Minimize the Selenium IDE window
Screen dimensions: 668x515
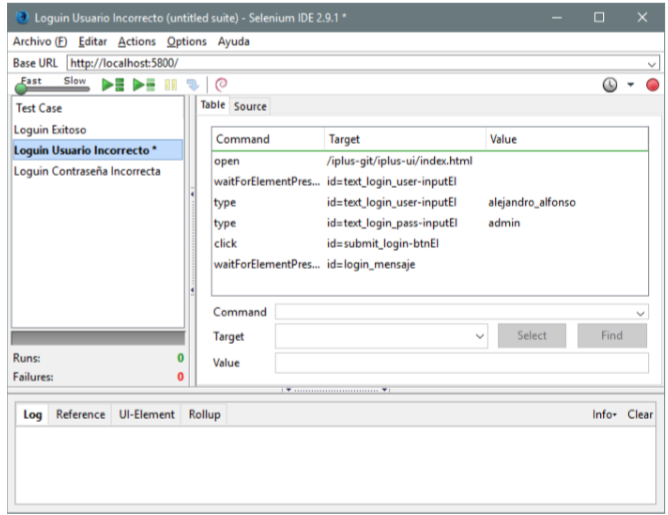coord(556,17)
